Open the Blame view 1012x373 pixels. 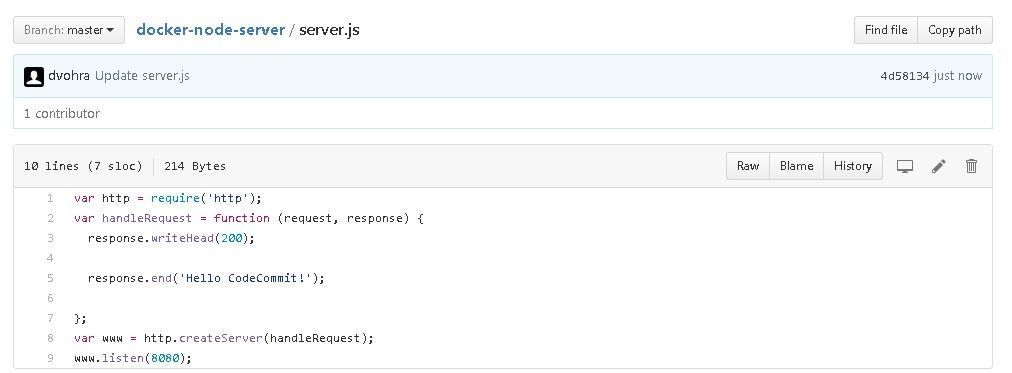796,166
